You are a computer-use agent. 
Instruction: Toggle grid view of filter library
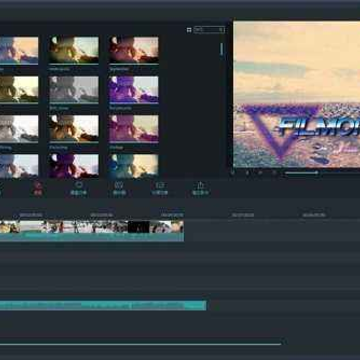(189, 30)
